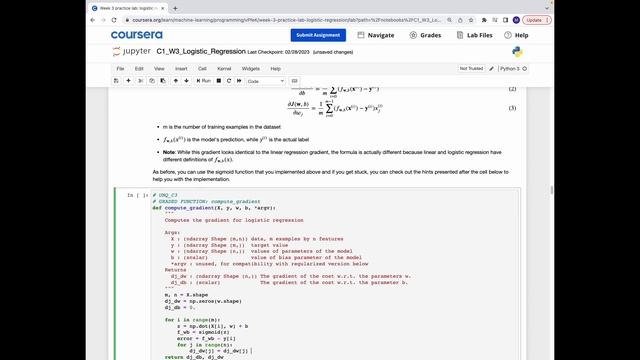
Task: Open Grades in Coursera header
Action: pyautogui.click(x=425, y=35)
